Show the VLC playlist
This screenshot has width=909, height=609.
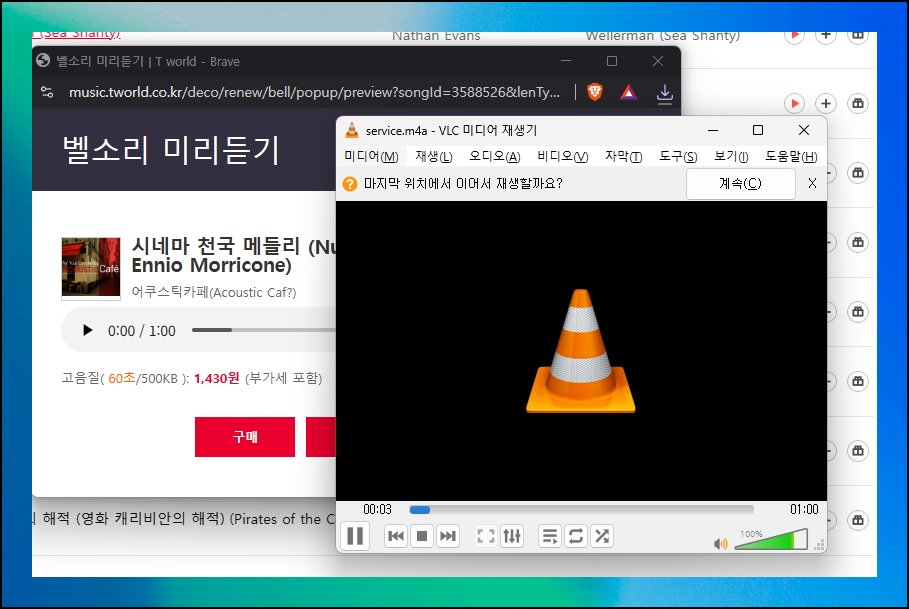click(550, 536)
